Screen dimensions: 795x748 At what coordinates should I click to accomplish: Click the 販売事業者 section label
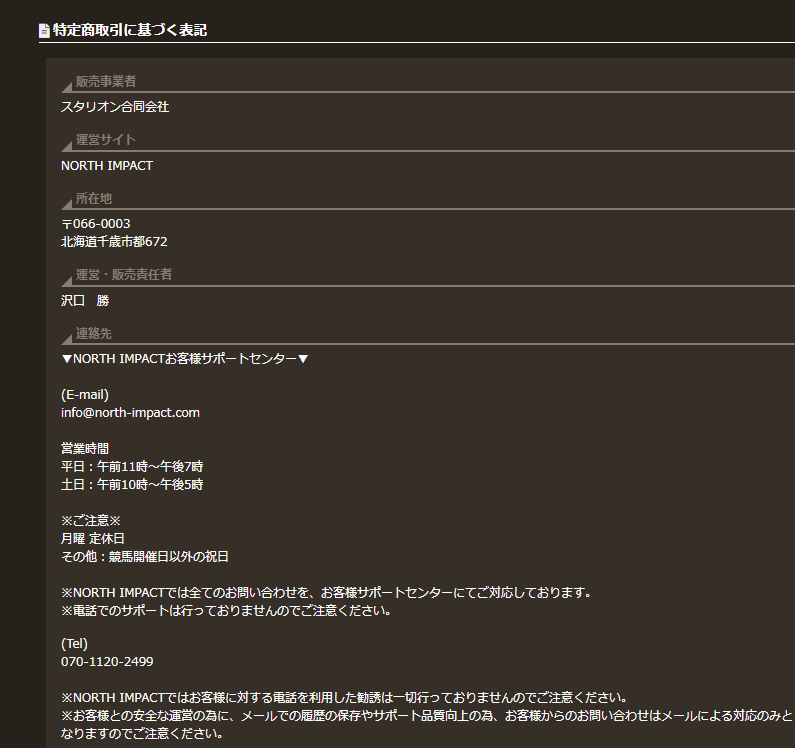click(105, 81)
